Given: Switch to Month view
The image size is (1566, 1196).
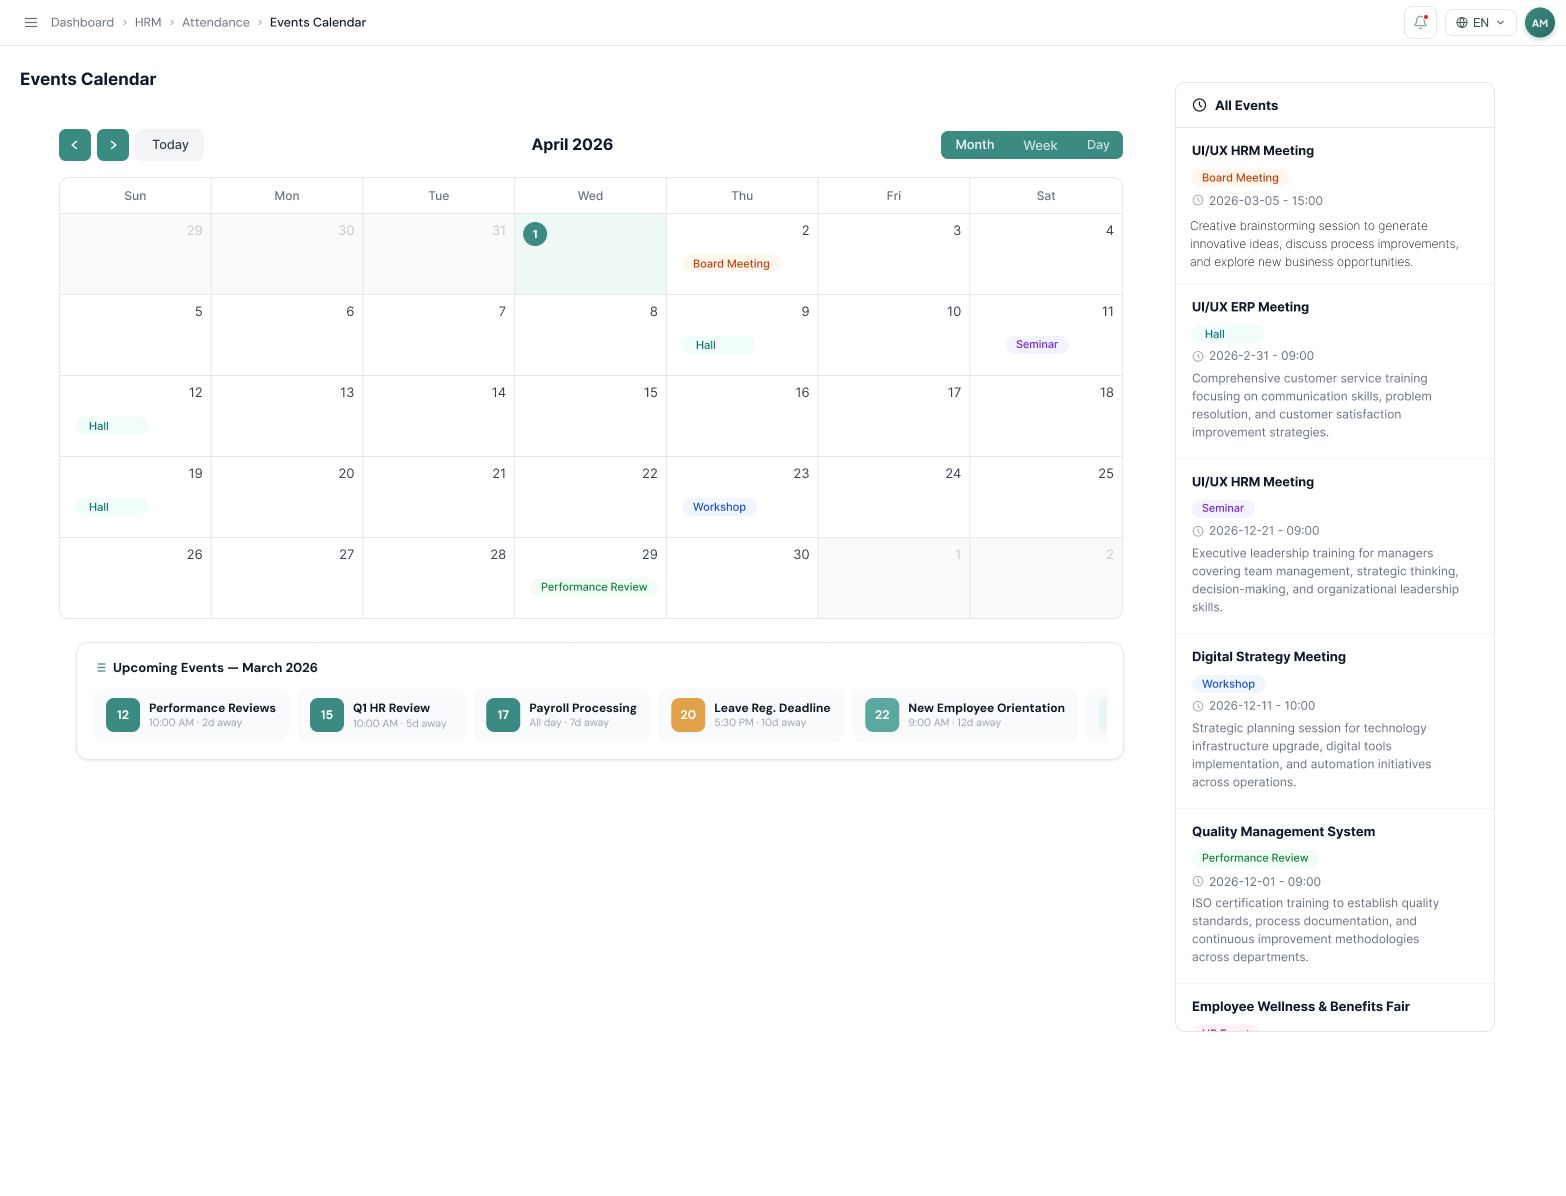Looking at the screenshot, I should pyautogui.click(x=975, y=145).
